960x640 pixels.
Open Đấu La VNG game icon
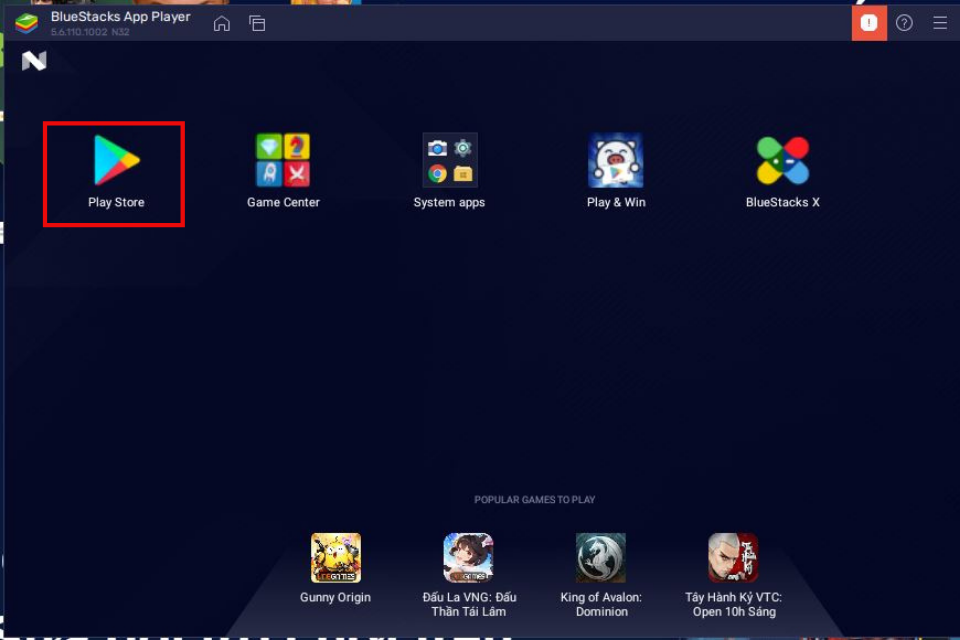click(x=468, y=557)
